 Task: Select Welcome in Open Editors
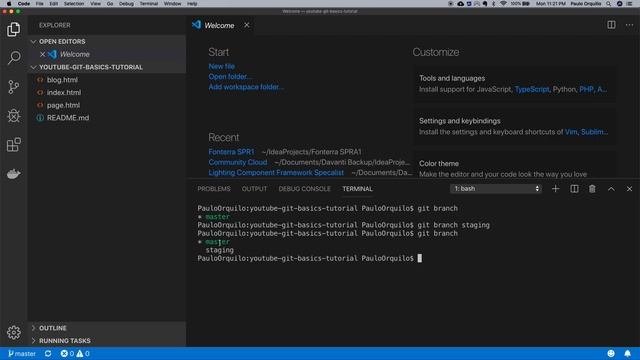click(75, 54)
